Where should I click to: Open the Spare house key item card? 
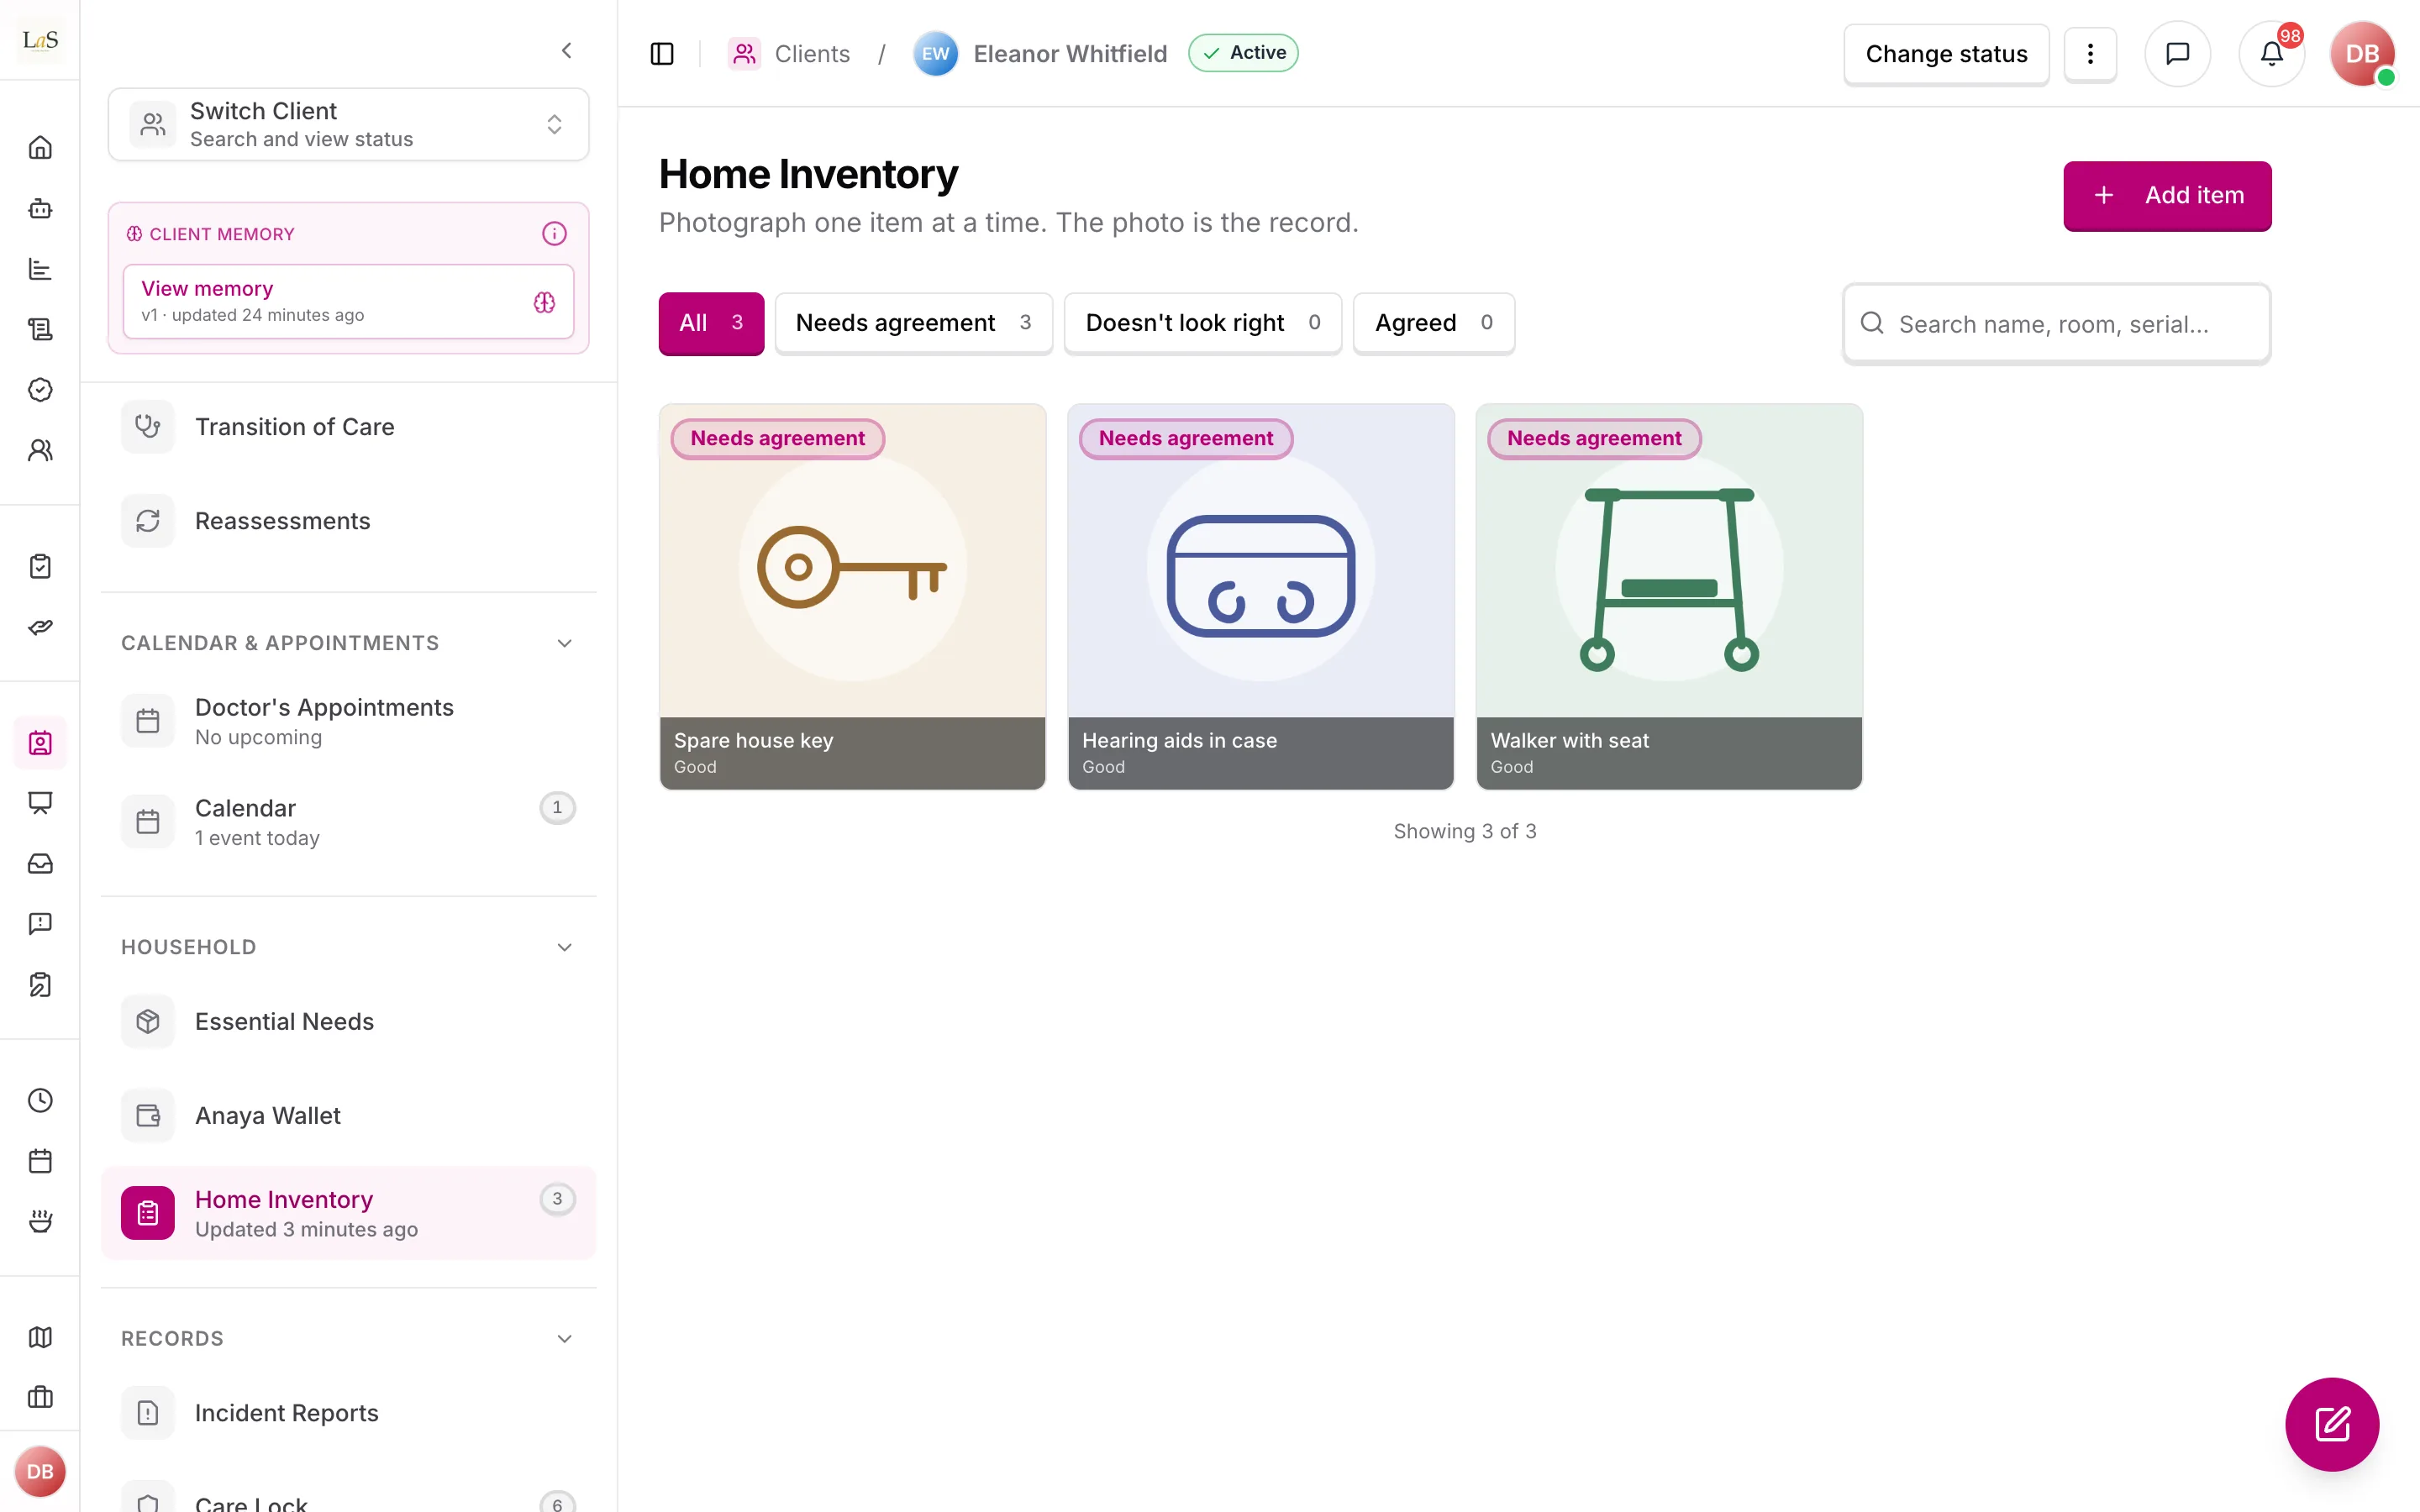coord(852,597)
